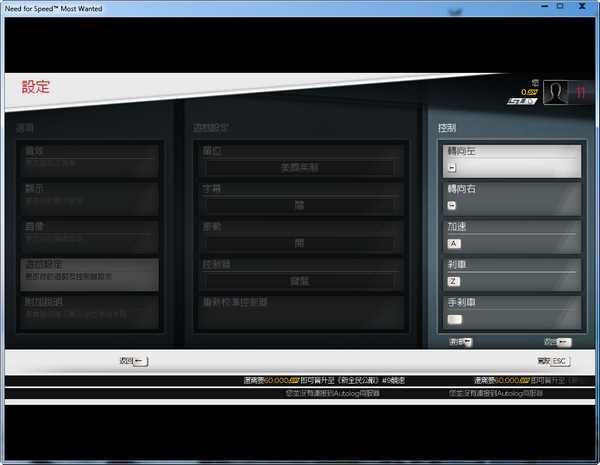Click the Z key icon under 剎車

pyautogui.click(x=453, y=281)
